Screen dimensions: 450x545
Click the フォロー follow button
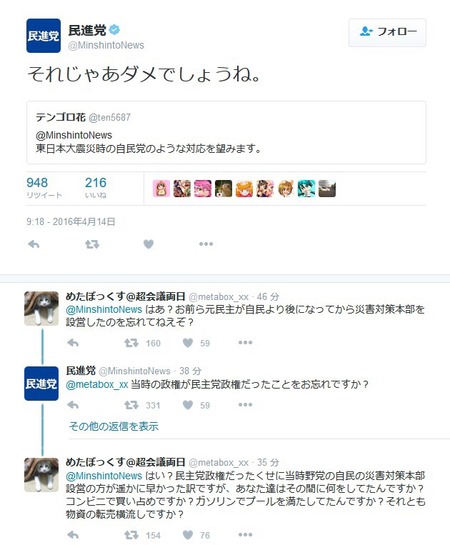point(387,32)
